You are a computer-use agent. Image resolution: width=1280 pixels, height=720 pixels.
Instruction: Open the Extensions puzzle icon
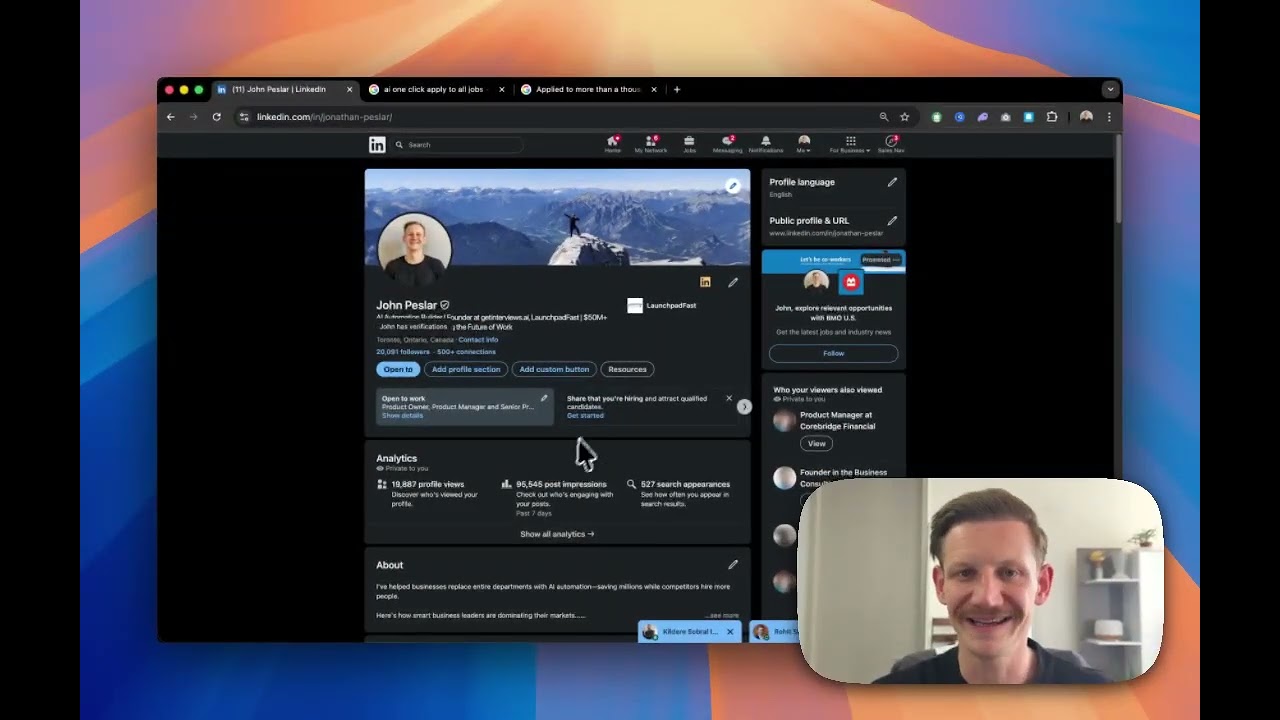click(1052, 117)
